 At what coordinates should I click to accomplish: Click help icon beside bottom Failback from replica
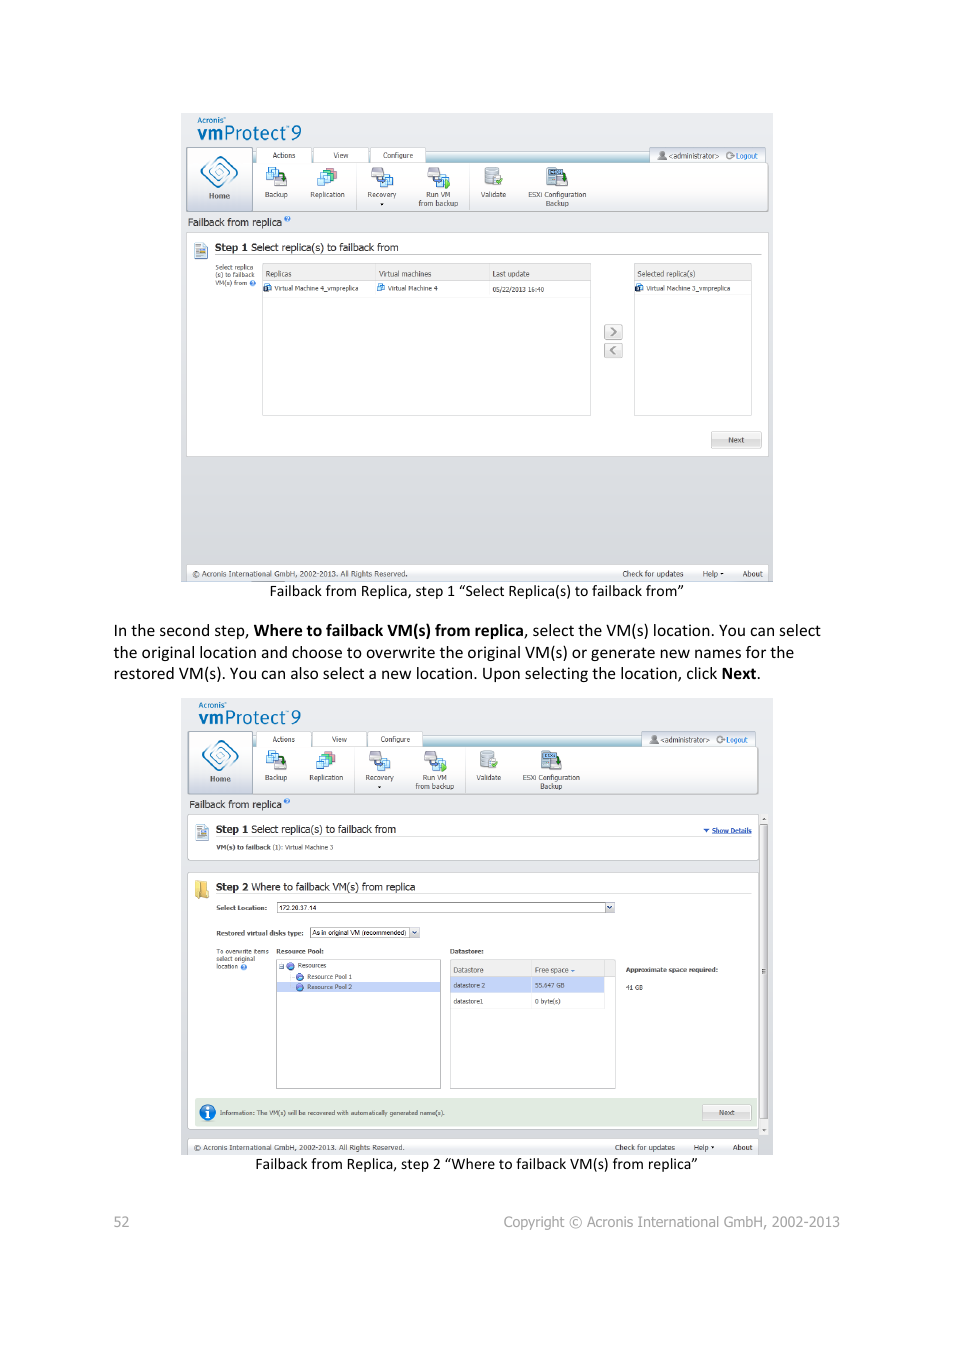coord(287,801)
